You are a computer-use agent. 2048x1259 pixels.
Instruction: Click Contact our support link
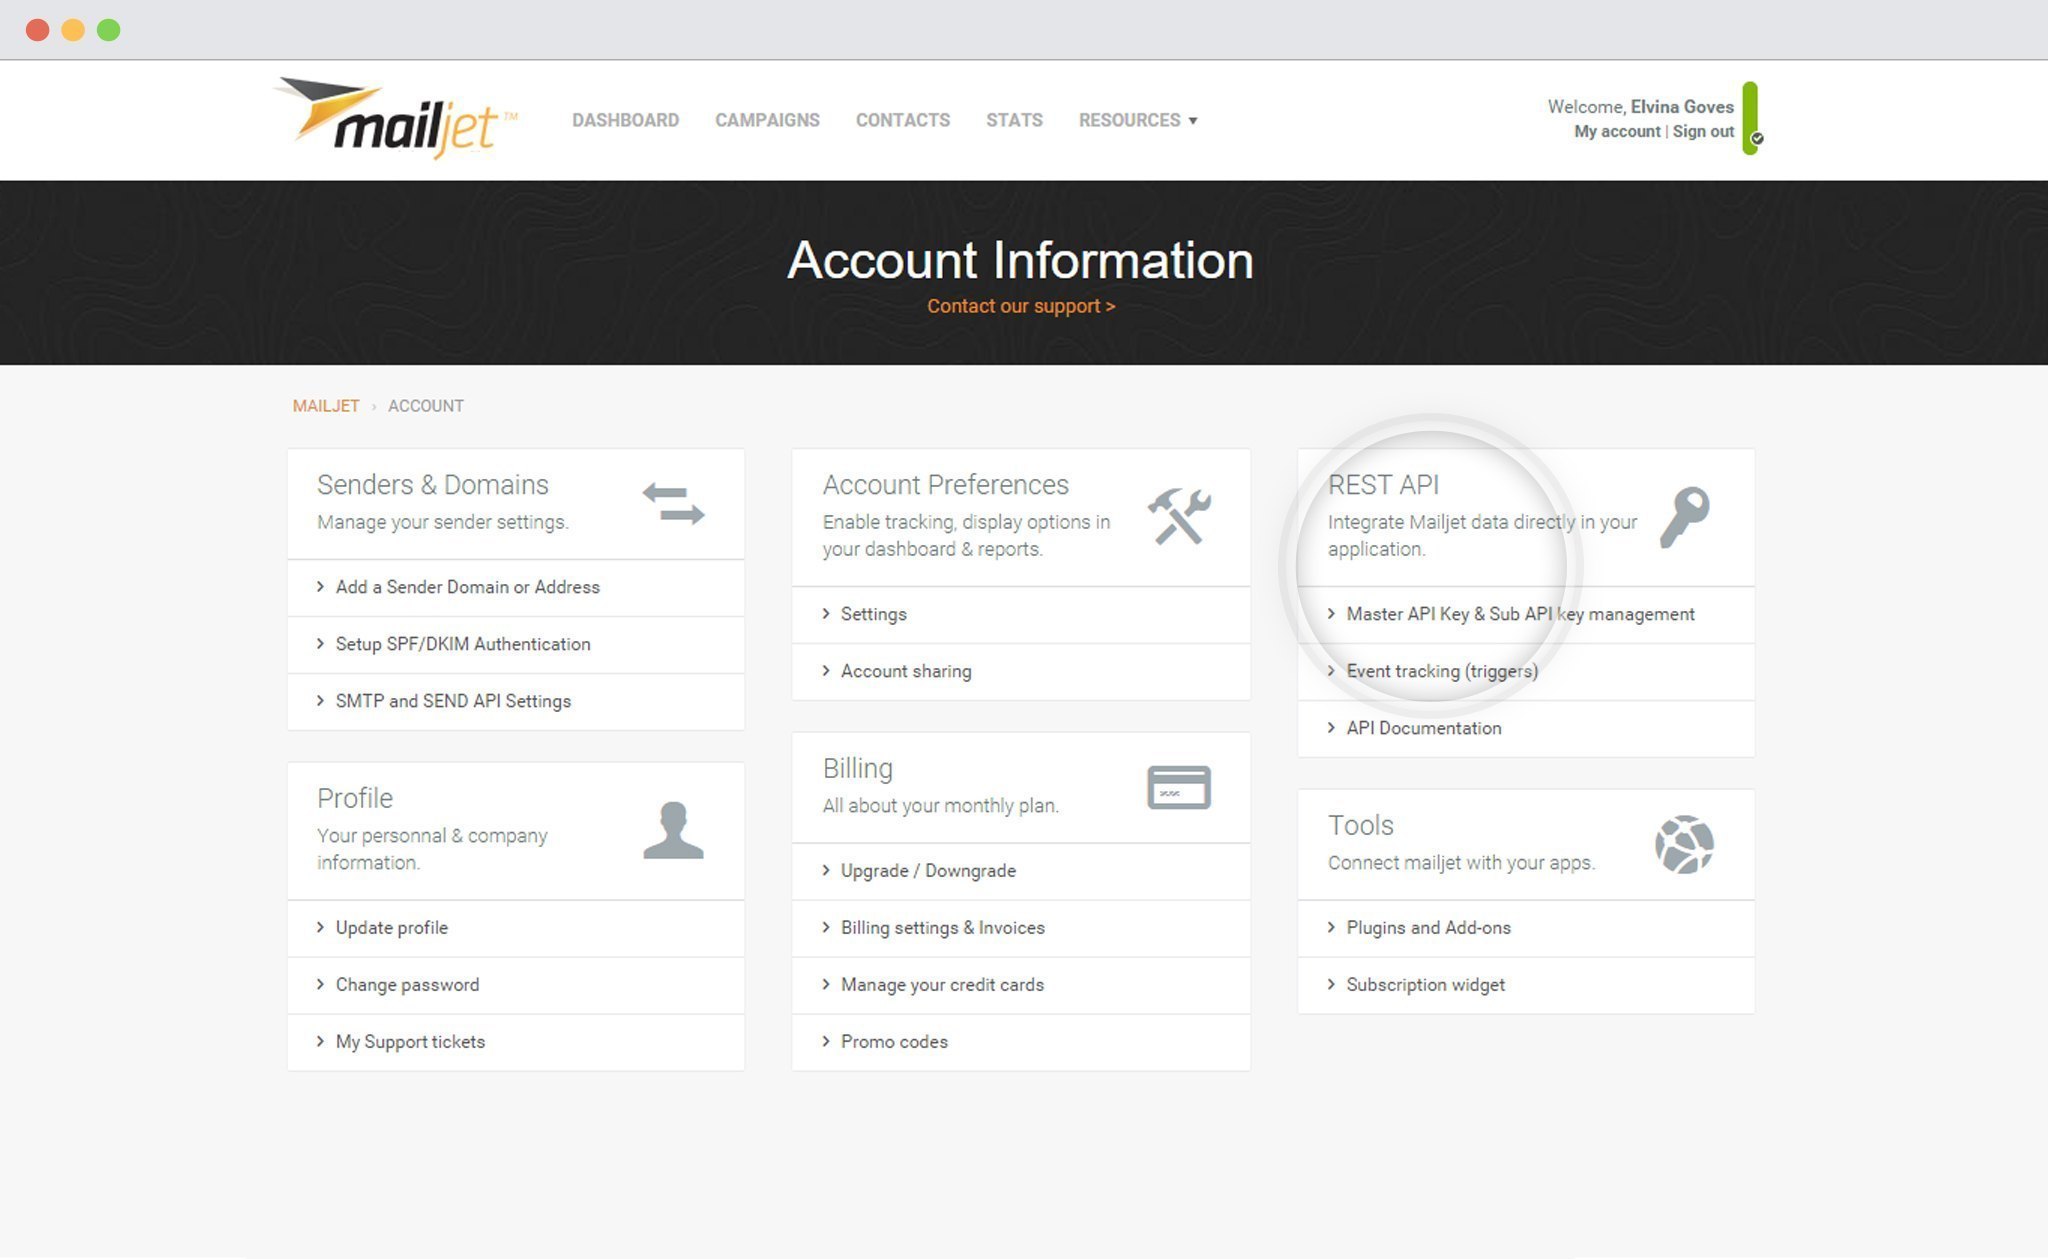1021,306
